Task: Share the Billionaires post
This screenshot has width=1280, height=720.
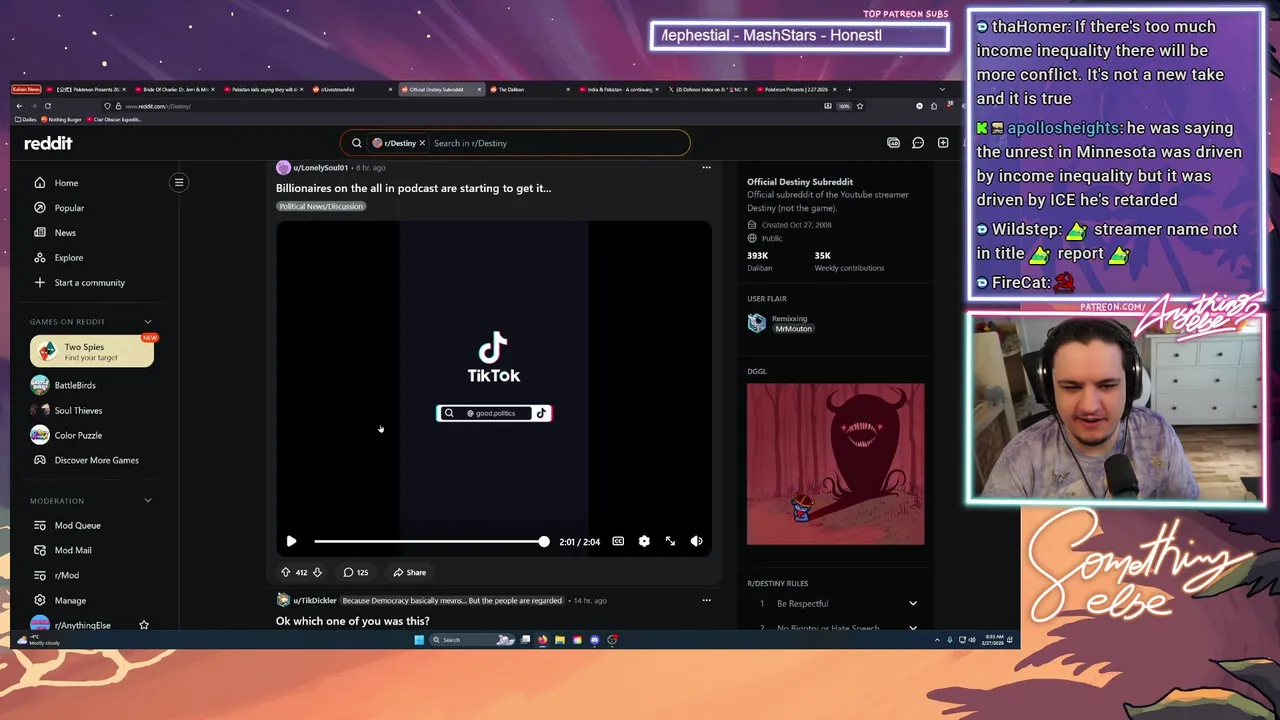Action: 409,572
